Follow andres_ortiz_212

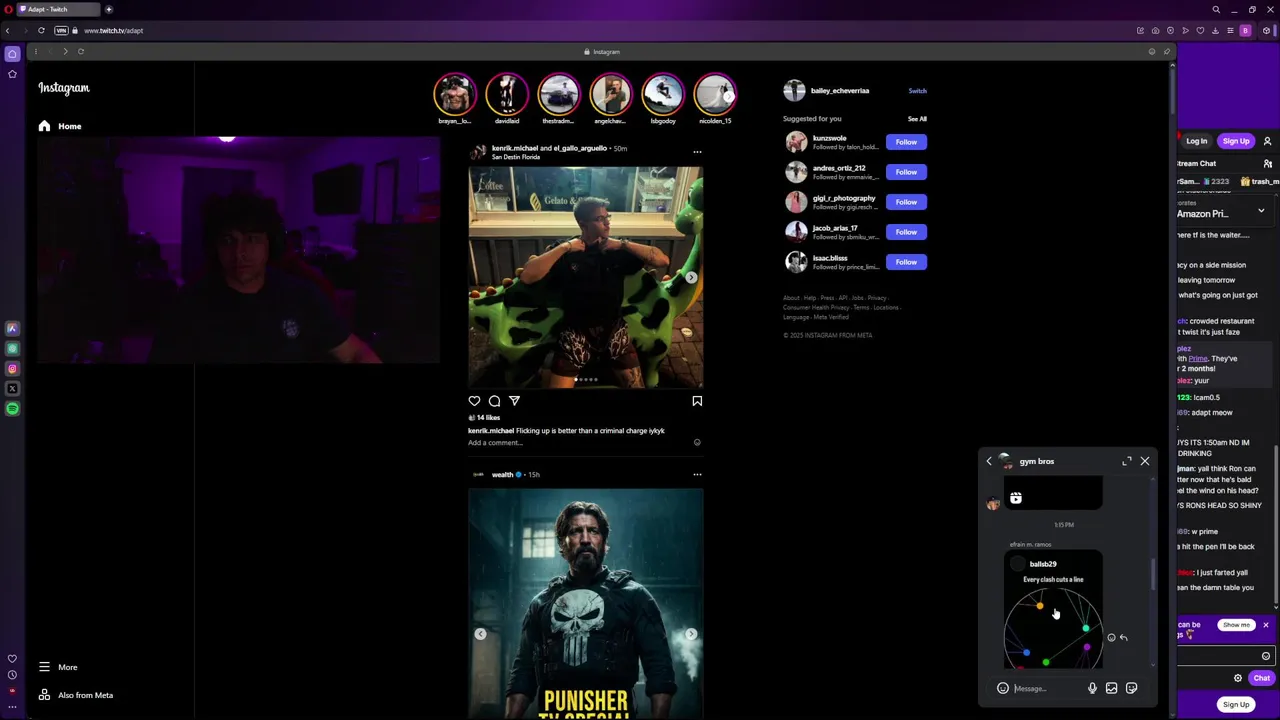click(906, 172)
